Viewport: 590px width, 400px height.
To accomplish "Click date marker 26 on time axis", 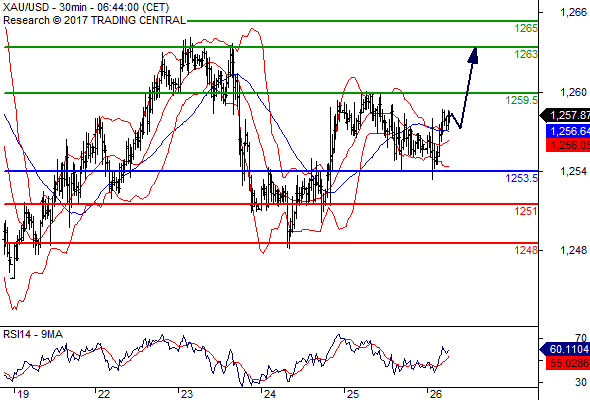I will pyautogui.click(x=435, y=394).
